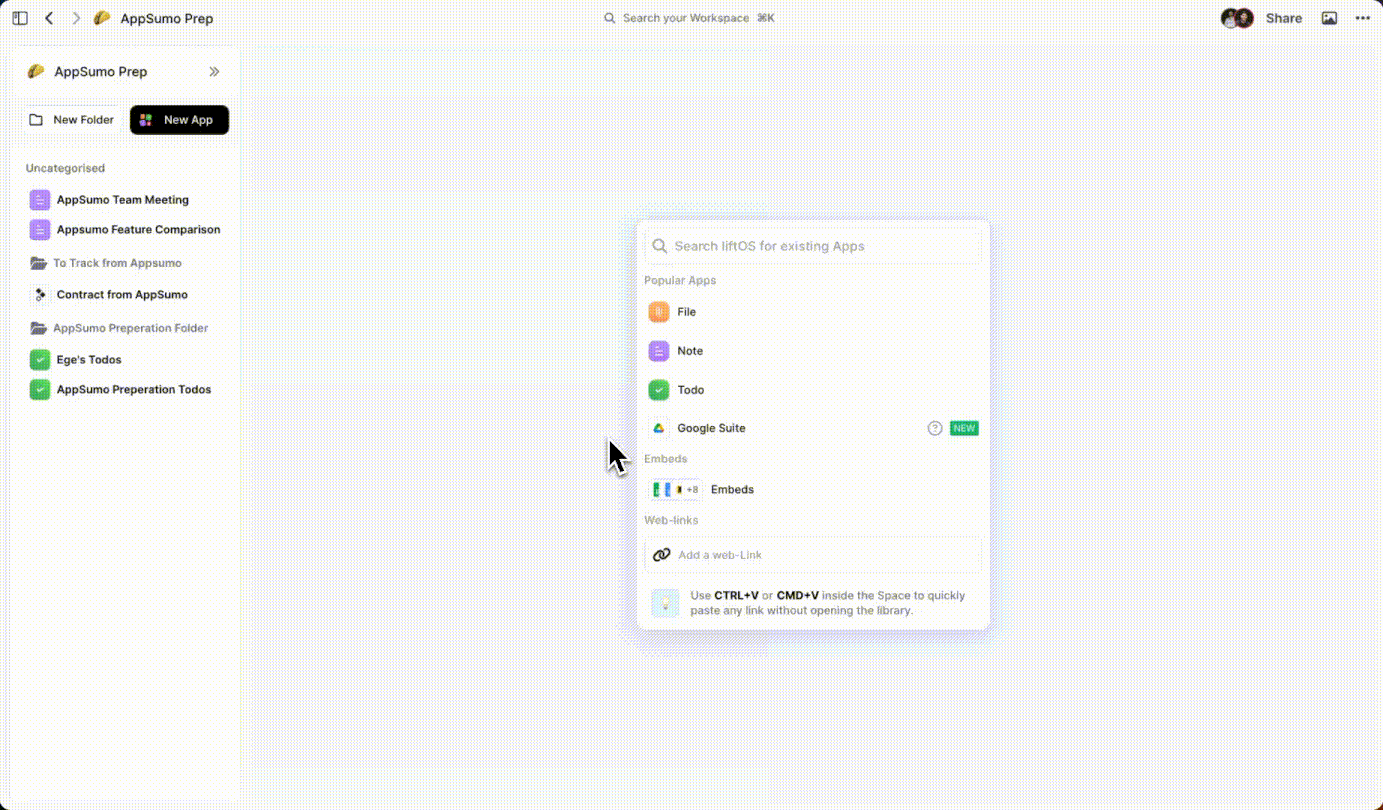This screenshot has width=1383, height=810.
Task: Open Contract from AppSumo item
Action: pos(122,295)
